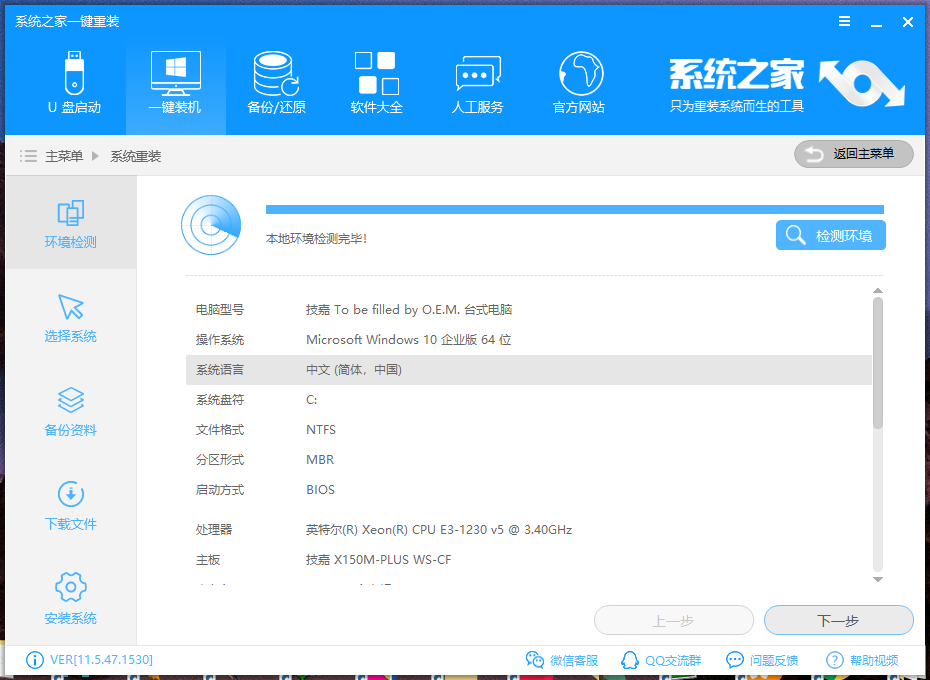Select the 操作系统 Windows 10 企业版 row
Viewport: 930px width, 680px height.
[x=528, y=339]
